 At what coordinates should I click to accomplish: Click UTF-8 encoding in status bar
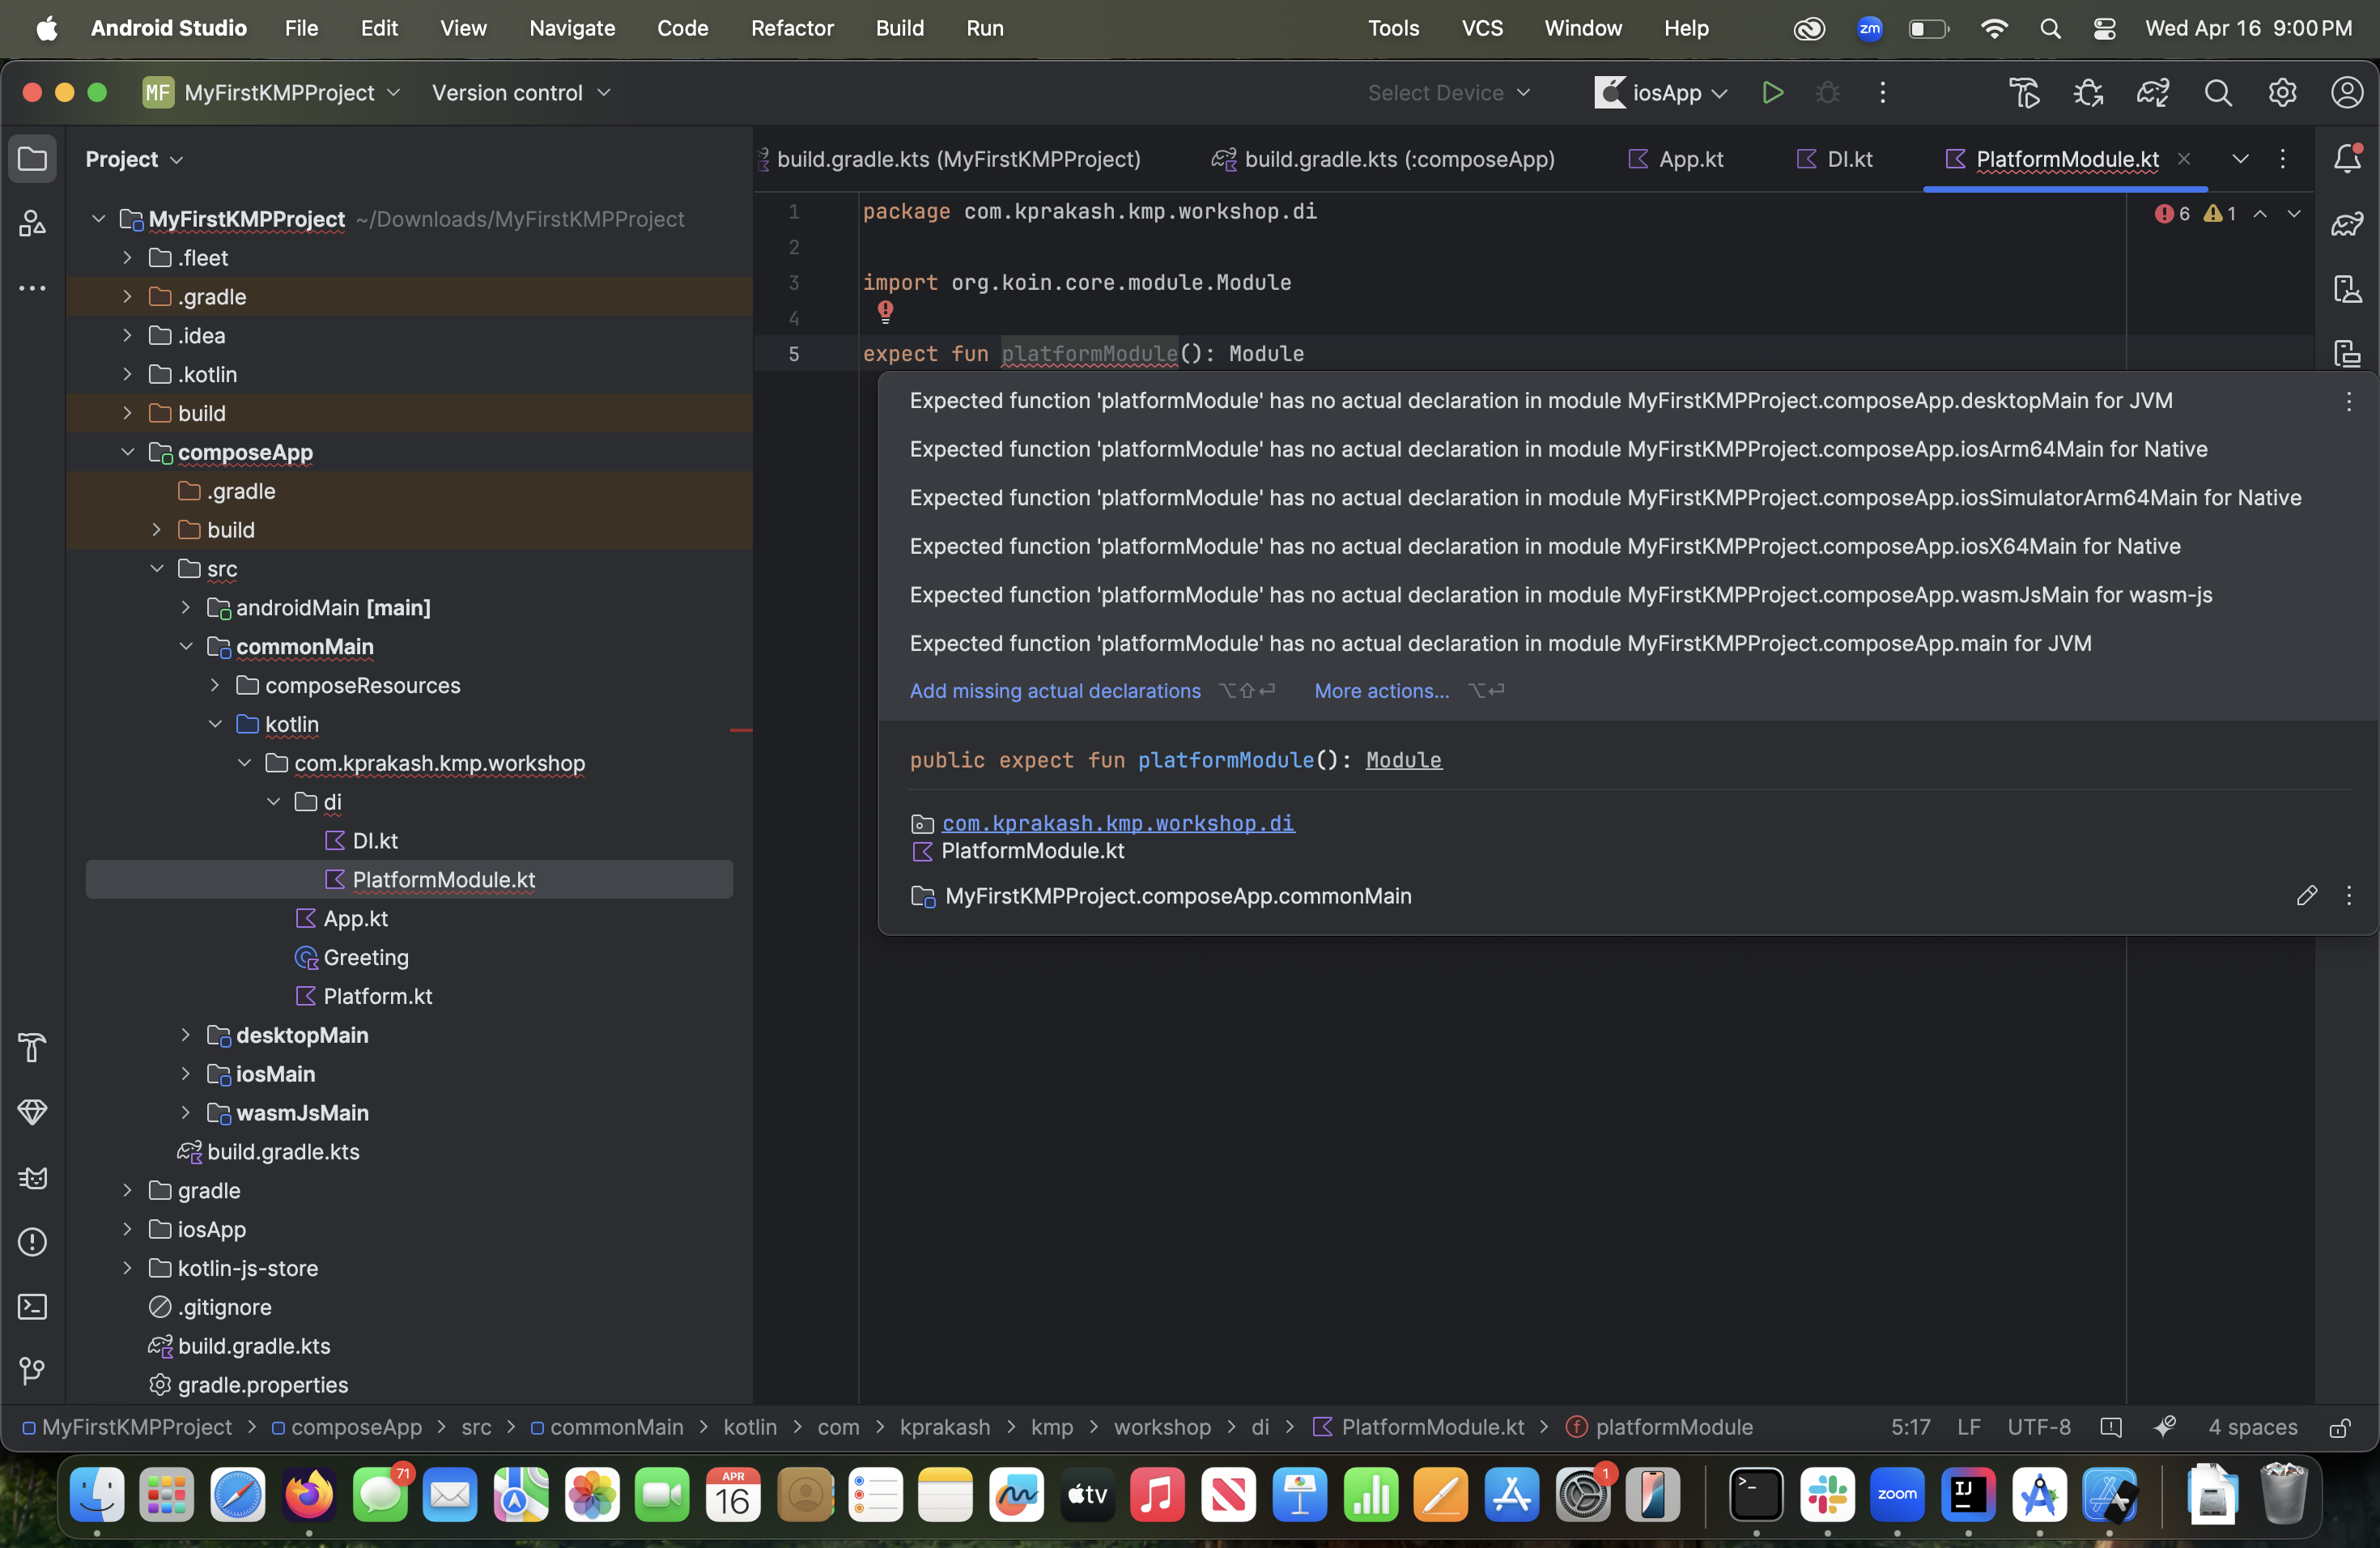pos(2038,1427)
